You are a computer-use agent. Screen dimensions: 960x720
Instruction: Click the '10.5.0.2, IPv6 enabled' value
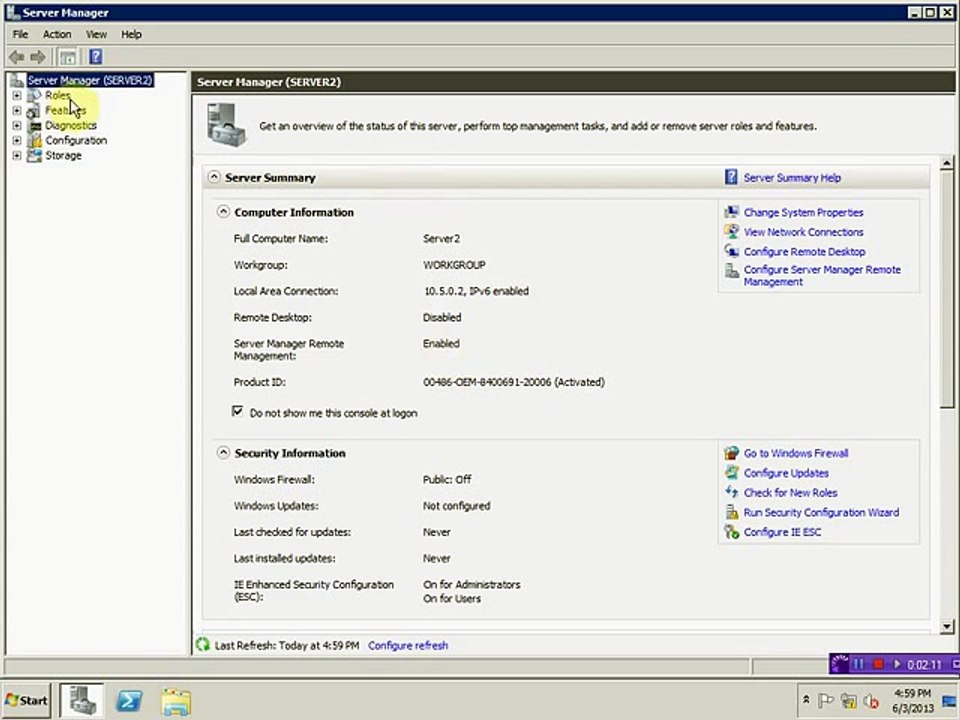tap(476, 291)
